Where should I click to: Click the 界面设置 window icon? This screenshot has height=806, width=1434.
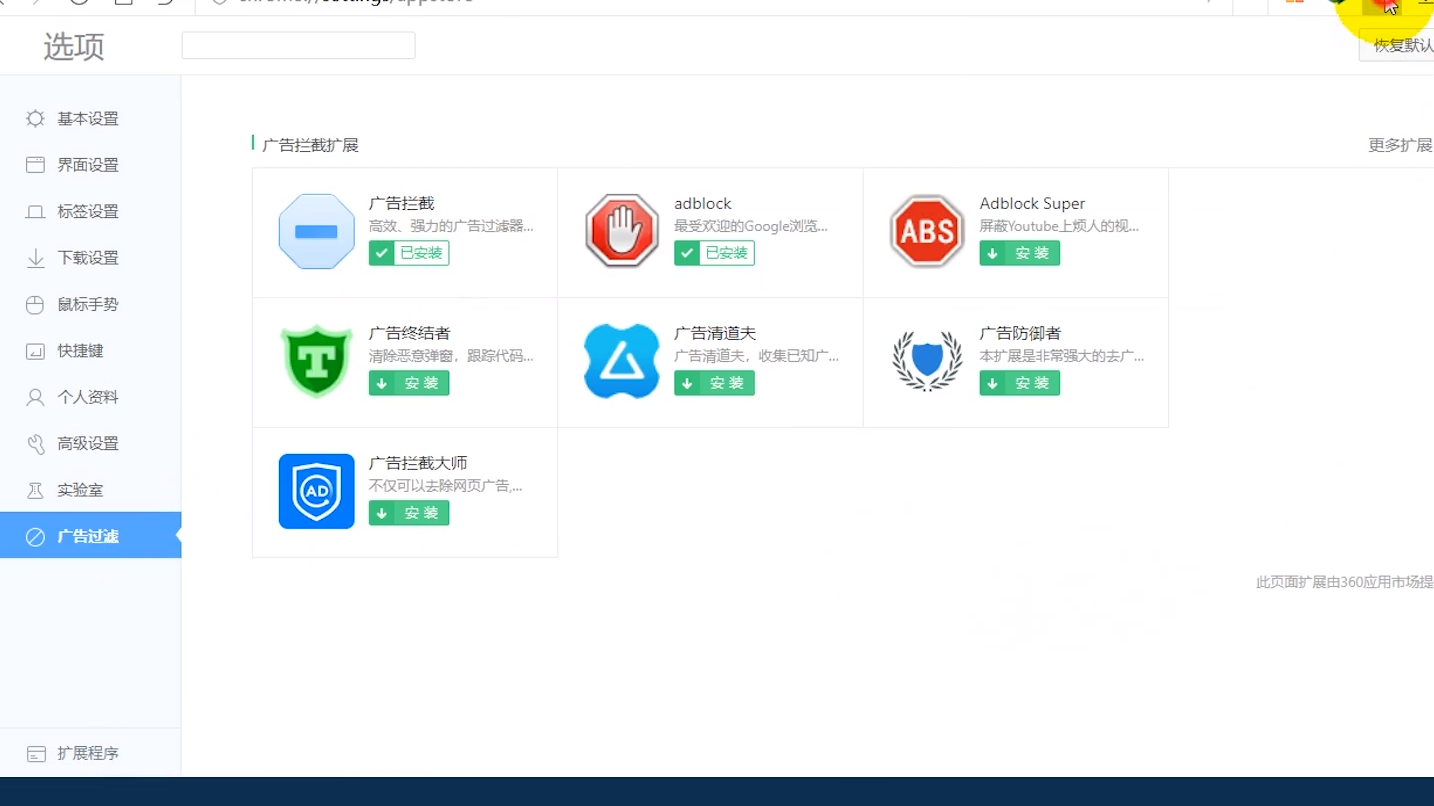35,165
